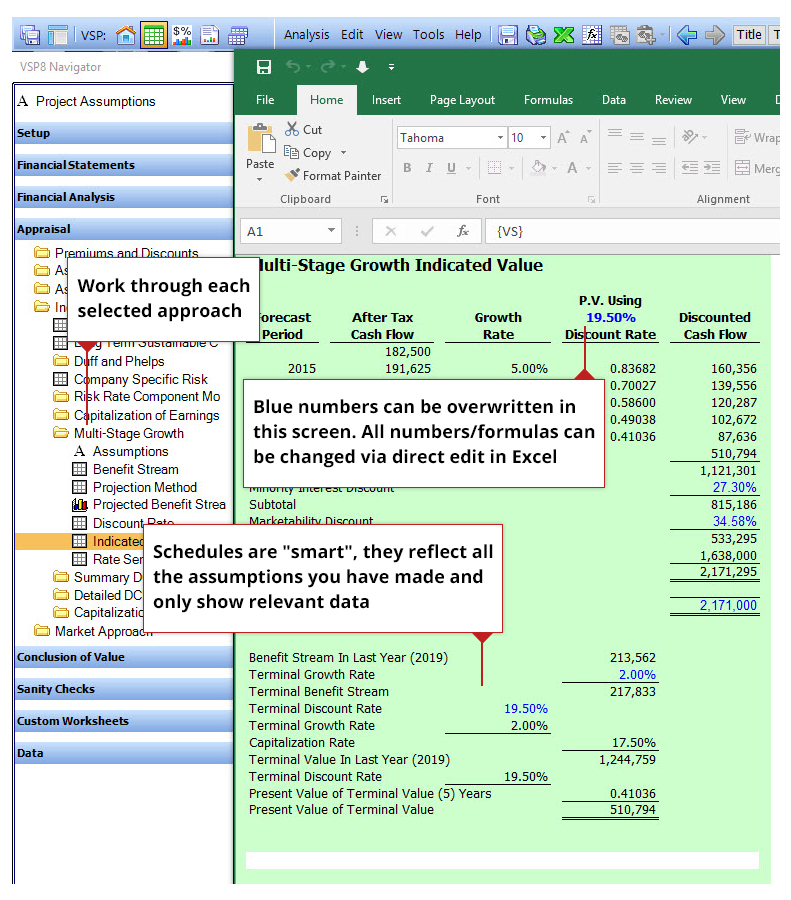Open the VSP Tools menu
This screenshot has height=900, width=791.
(x=428, y=35)
